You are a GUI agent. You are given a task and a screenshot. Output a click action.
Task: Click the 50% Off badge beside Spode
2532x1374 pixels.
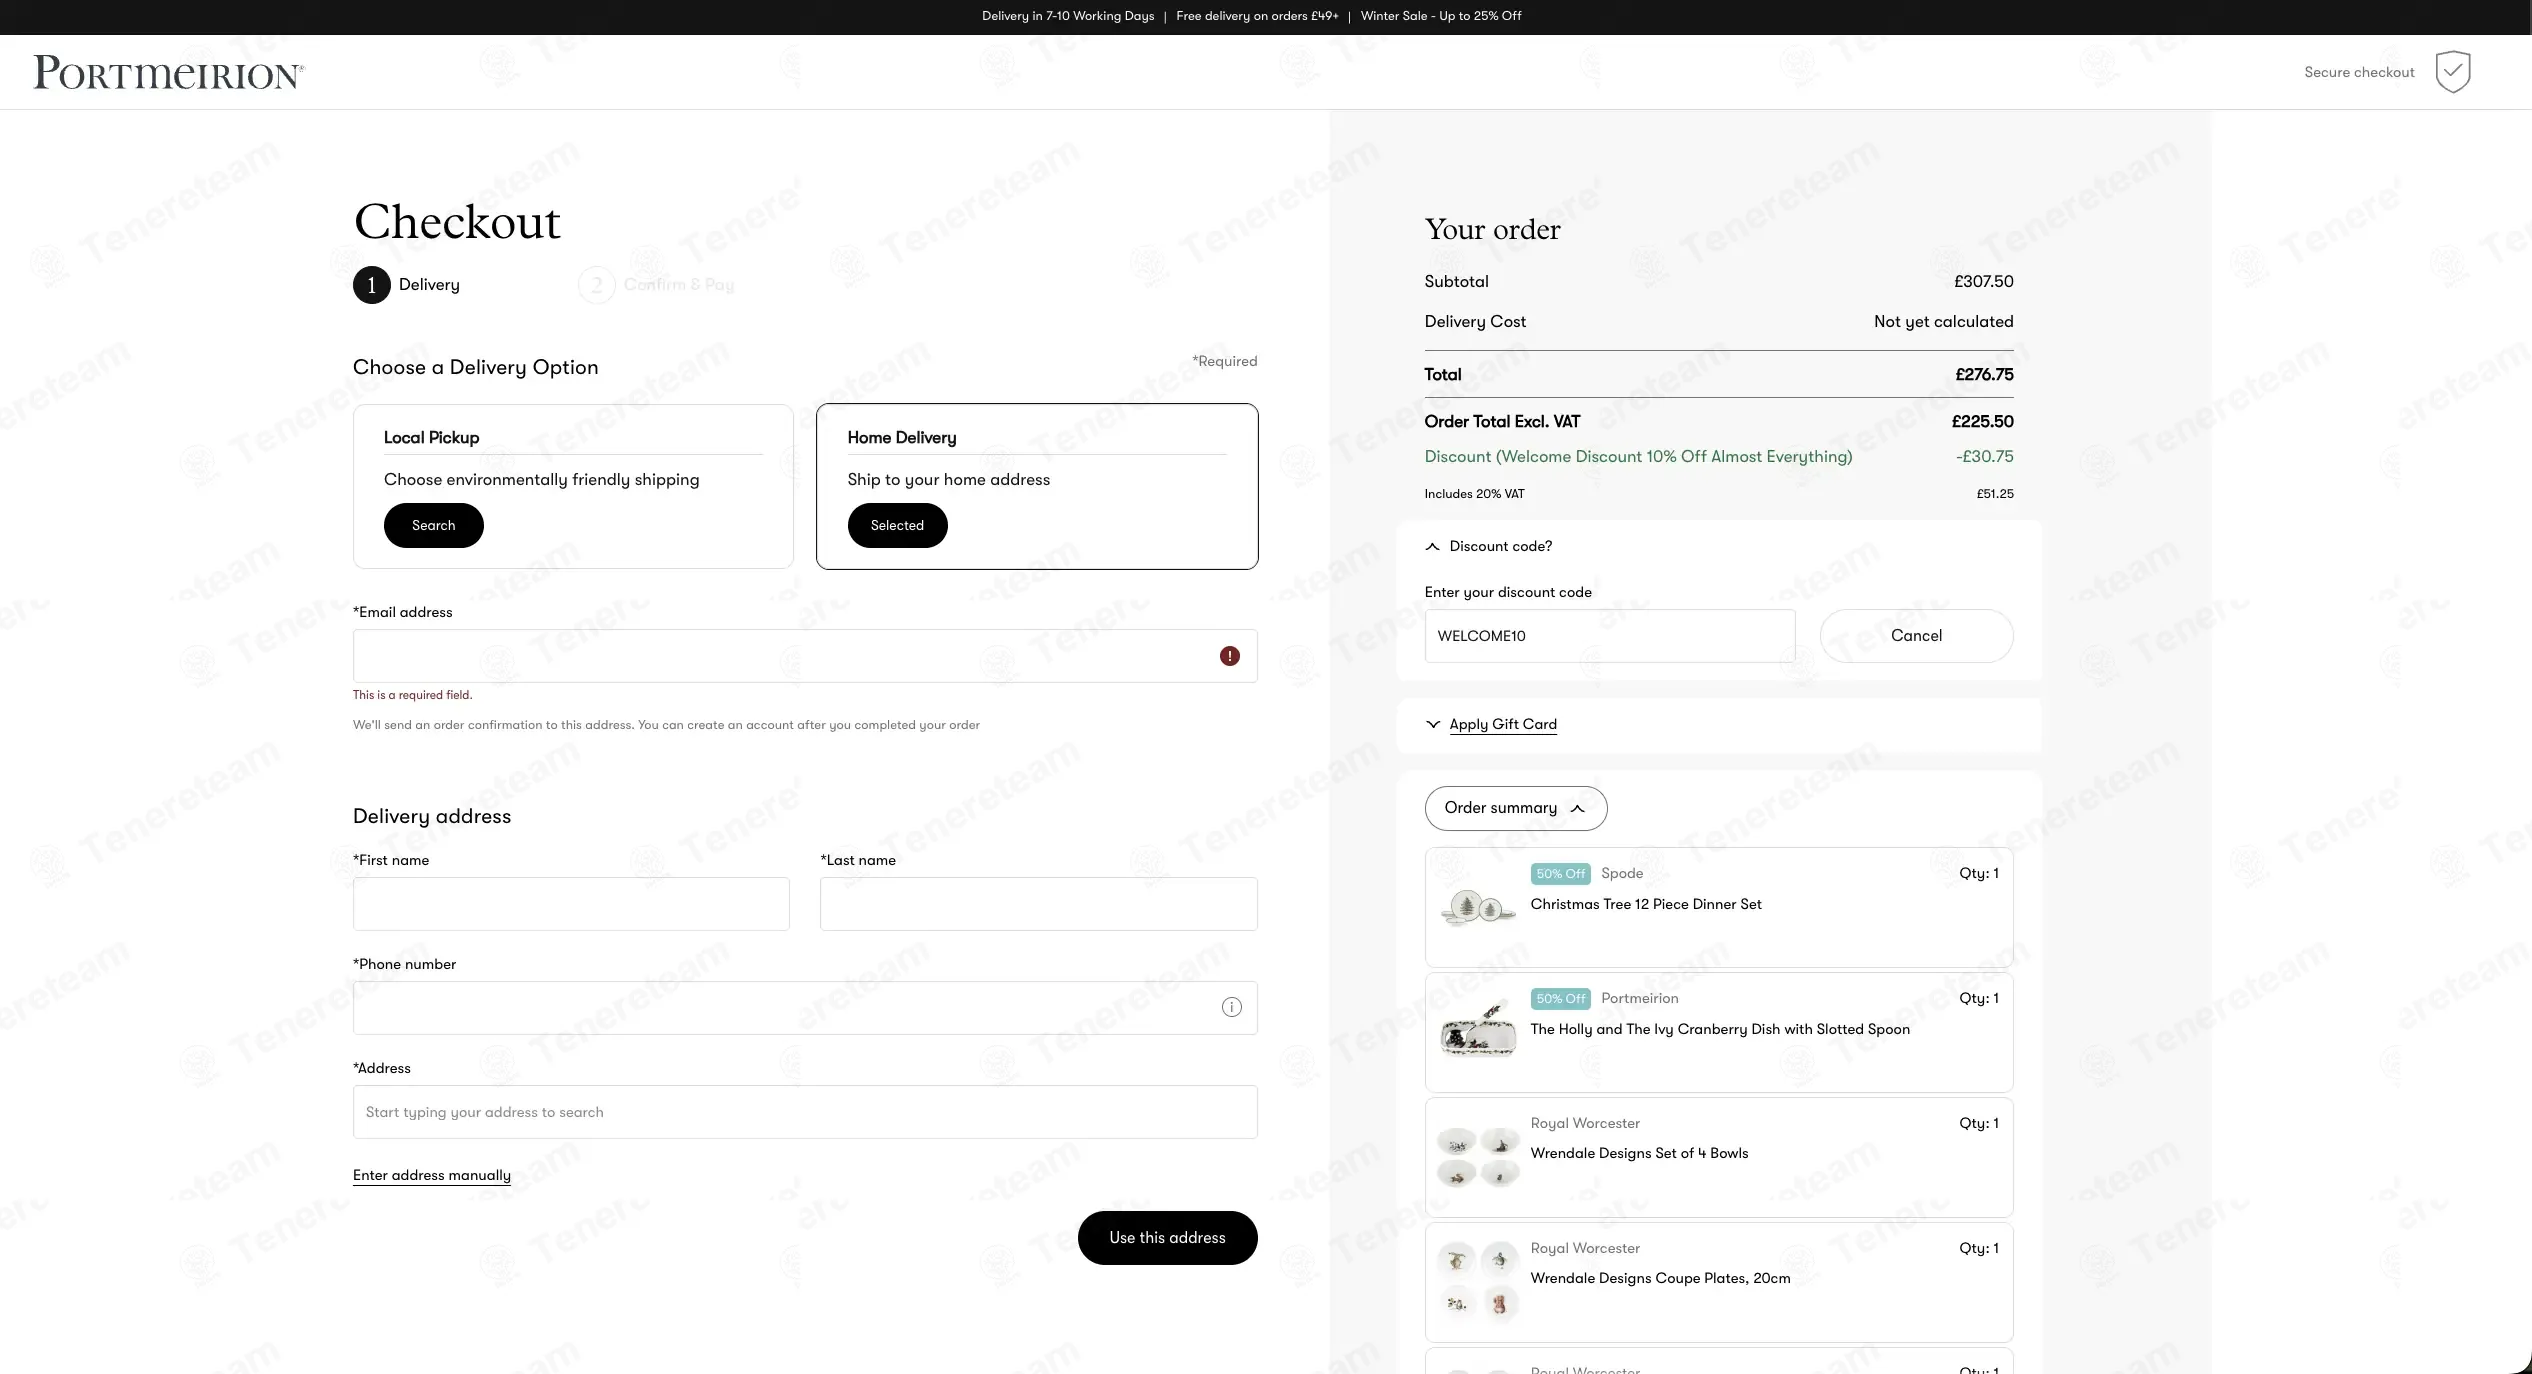click(1561, 874)
